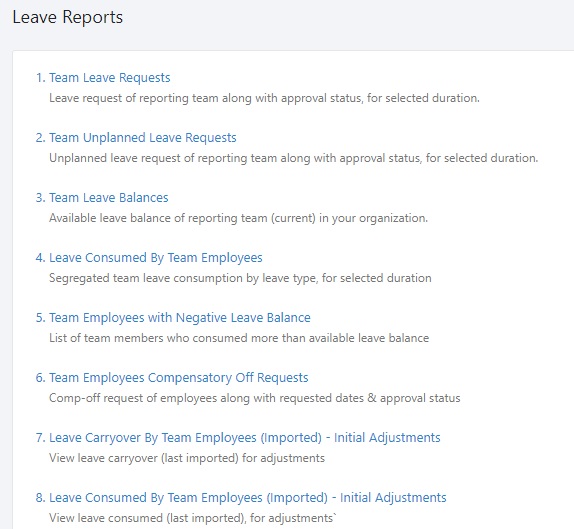Open the Team Leave Requests report
The image size is (574, 529).
[109, 78]
